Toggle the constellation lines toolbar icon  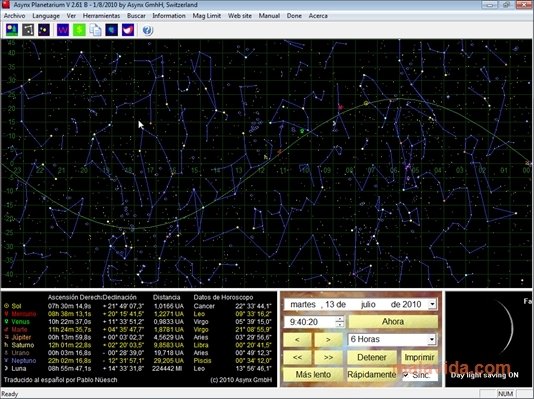pyautogui.click(x=28, y=30)
